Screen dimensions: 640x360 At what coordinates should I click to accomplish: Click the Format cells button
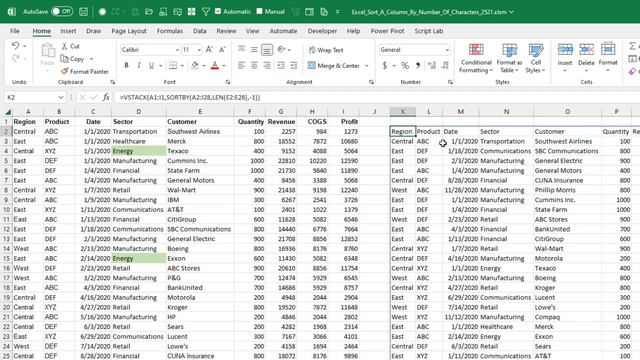click(x=608, y=57)
